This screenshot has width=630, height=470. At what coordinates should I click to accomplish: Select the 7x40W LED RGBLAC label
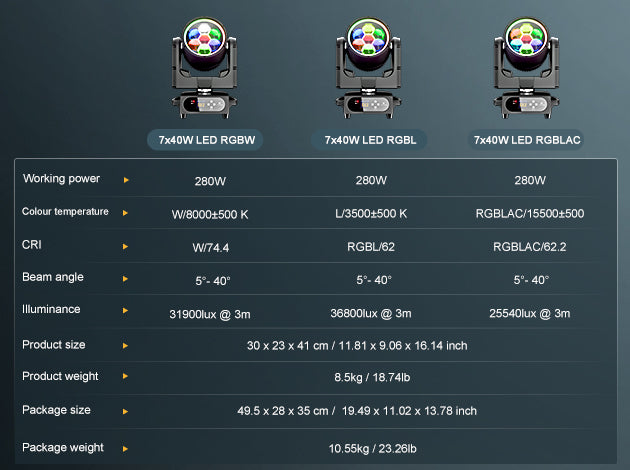point(528,140)
